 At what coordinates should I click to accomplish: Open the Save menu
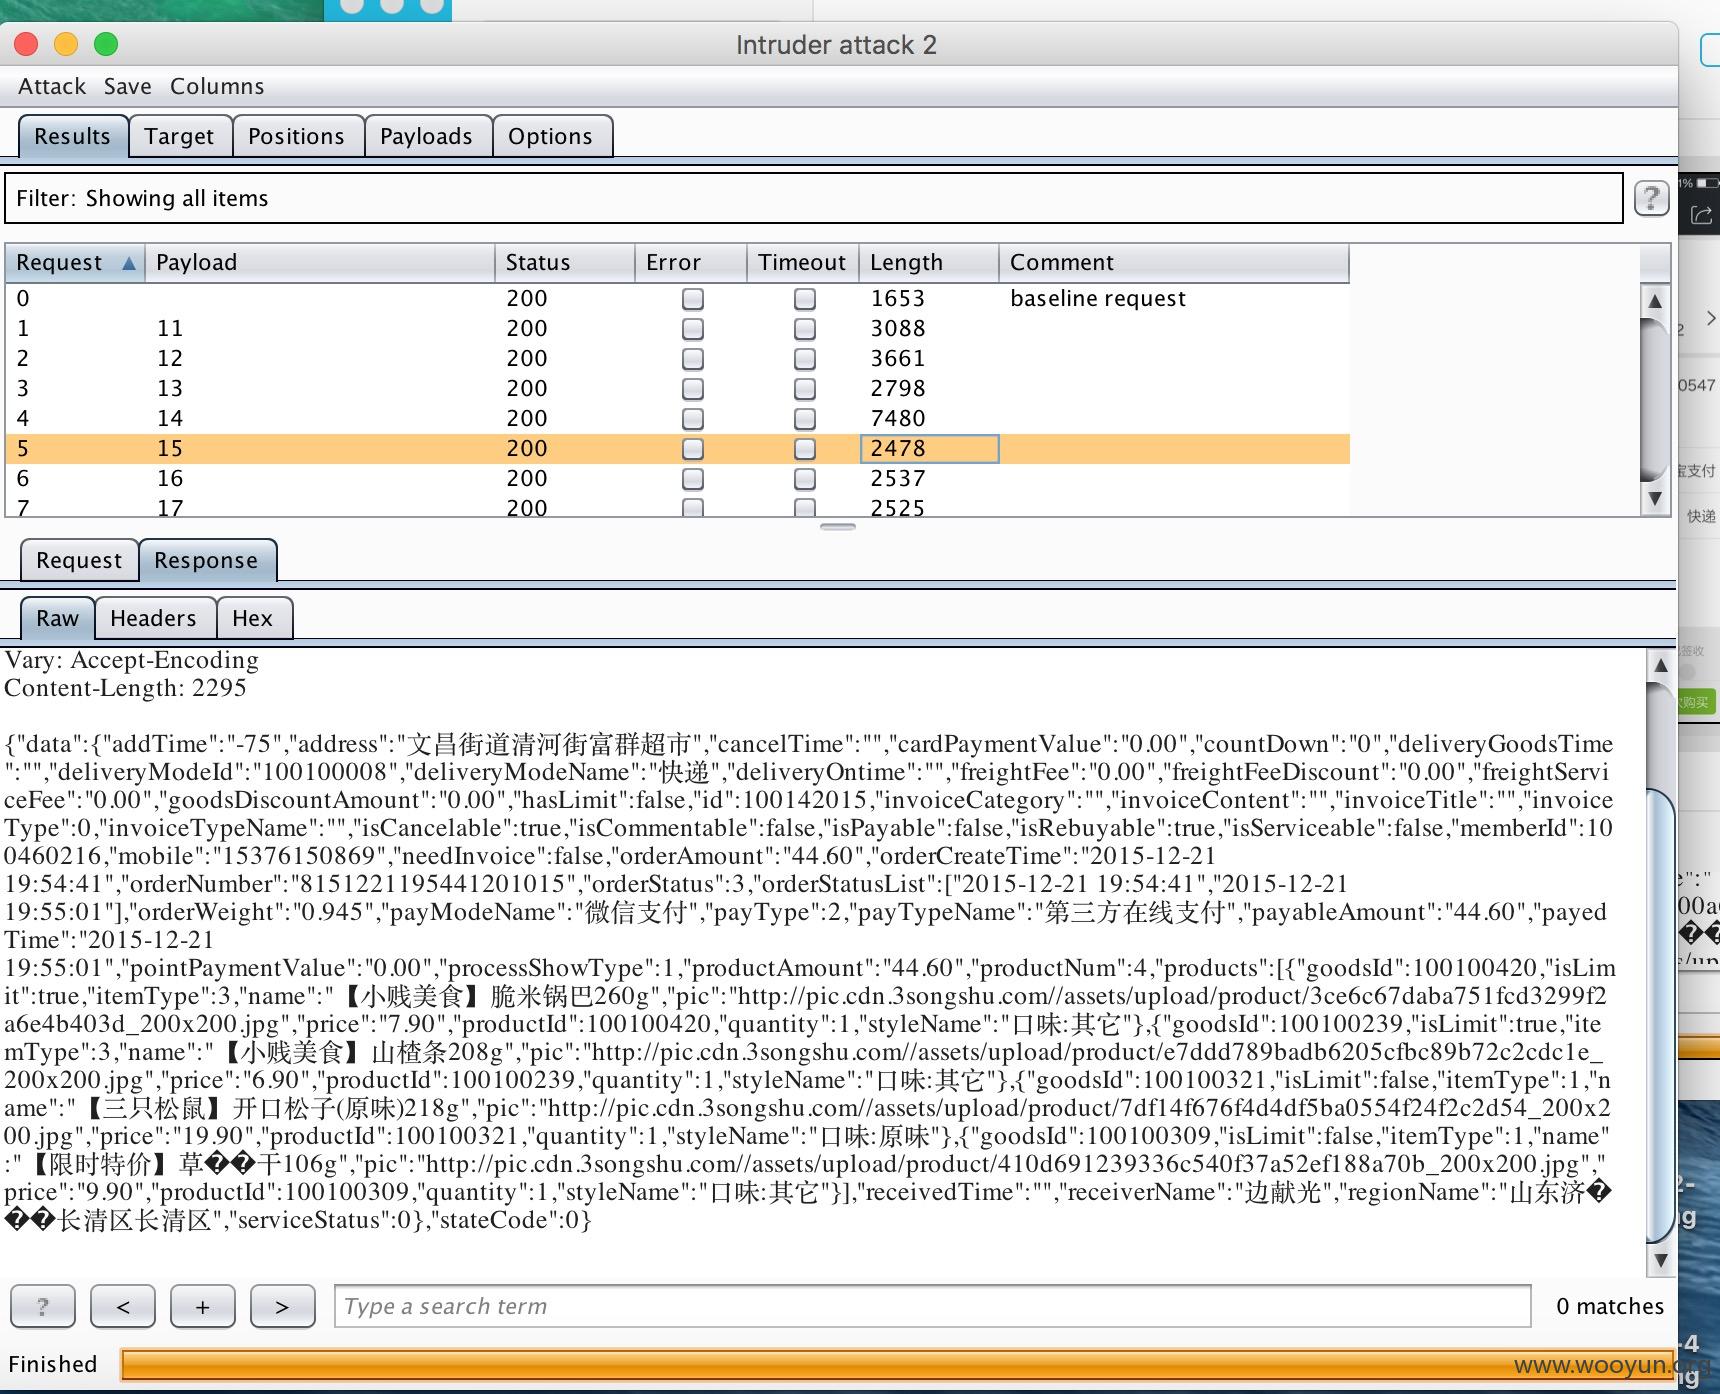(x=128, y=86)
